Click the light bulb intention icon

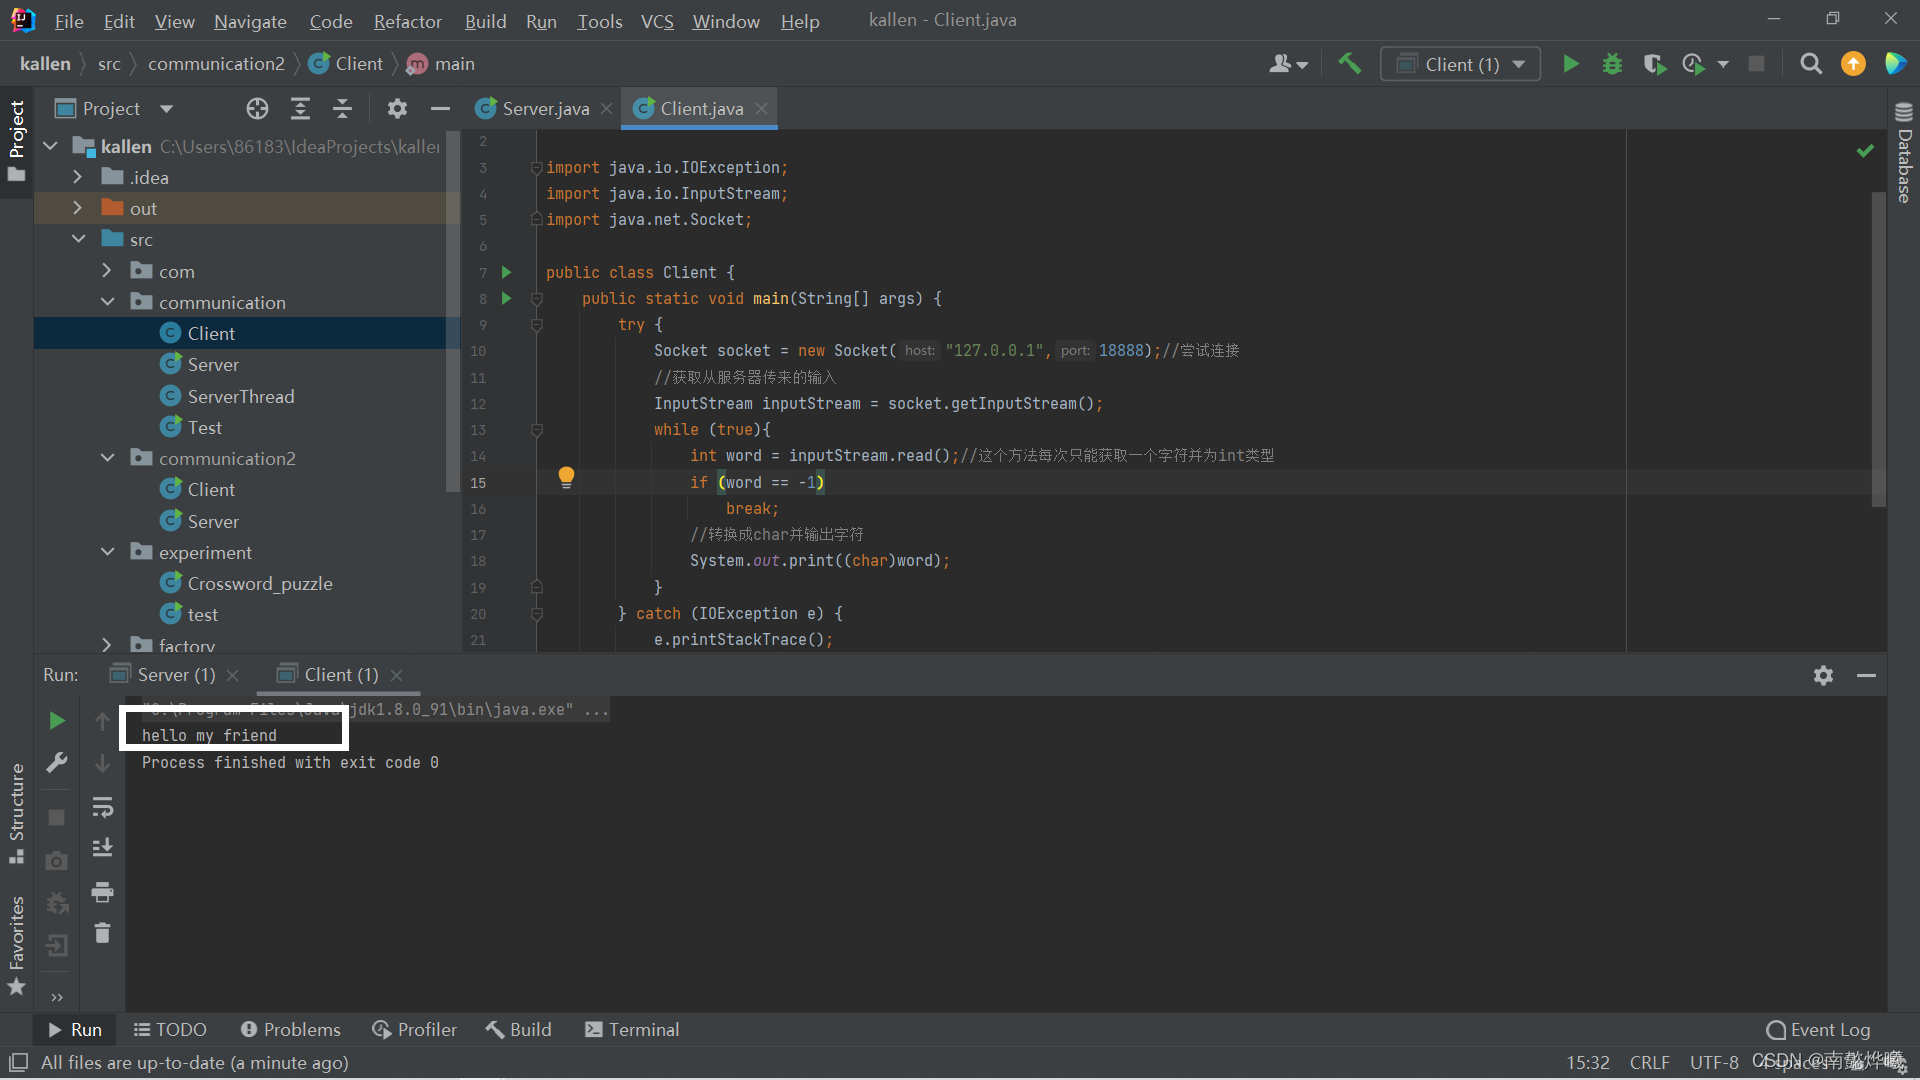566,477
